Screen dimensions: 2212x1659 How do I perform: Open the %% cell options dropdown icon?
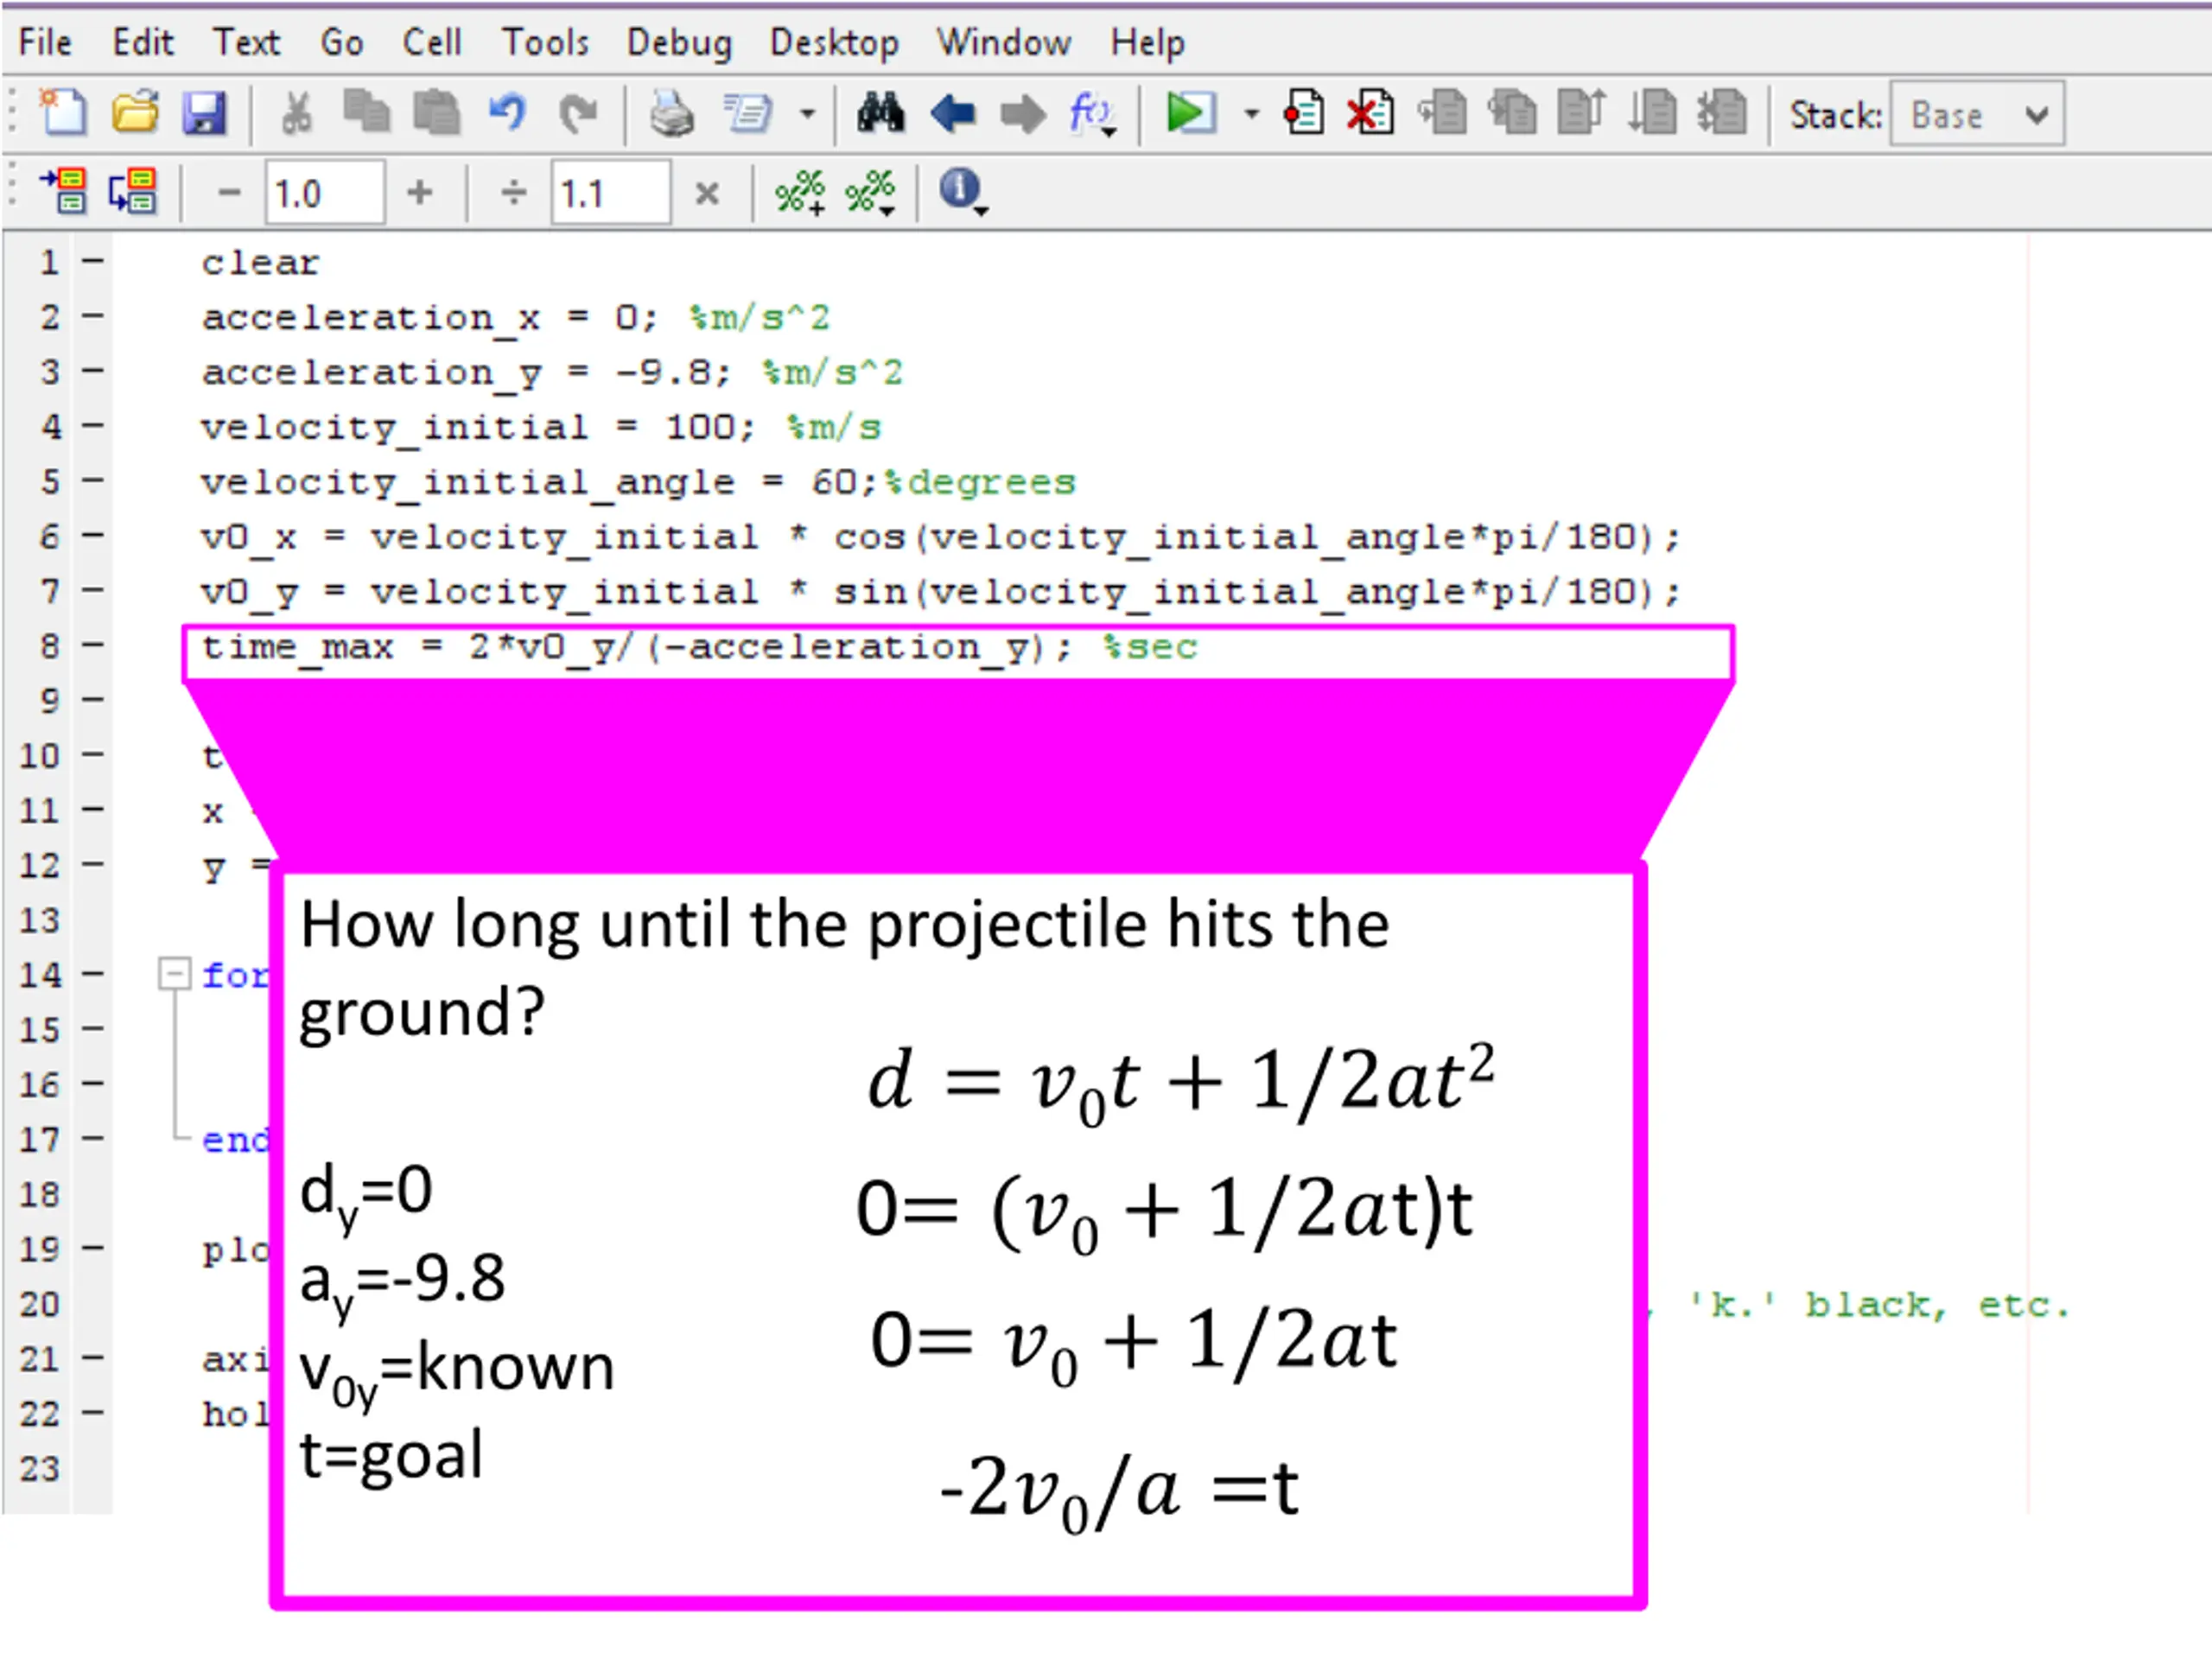tap(870, 192)
